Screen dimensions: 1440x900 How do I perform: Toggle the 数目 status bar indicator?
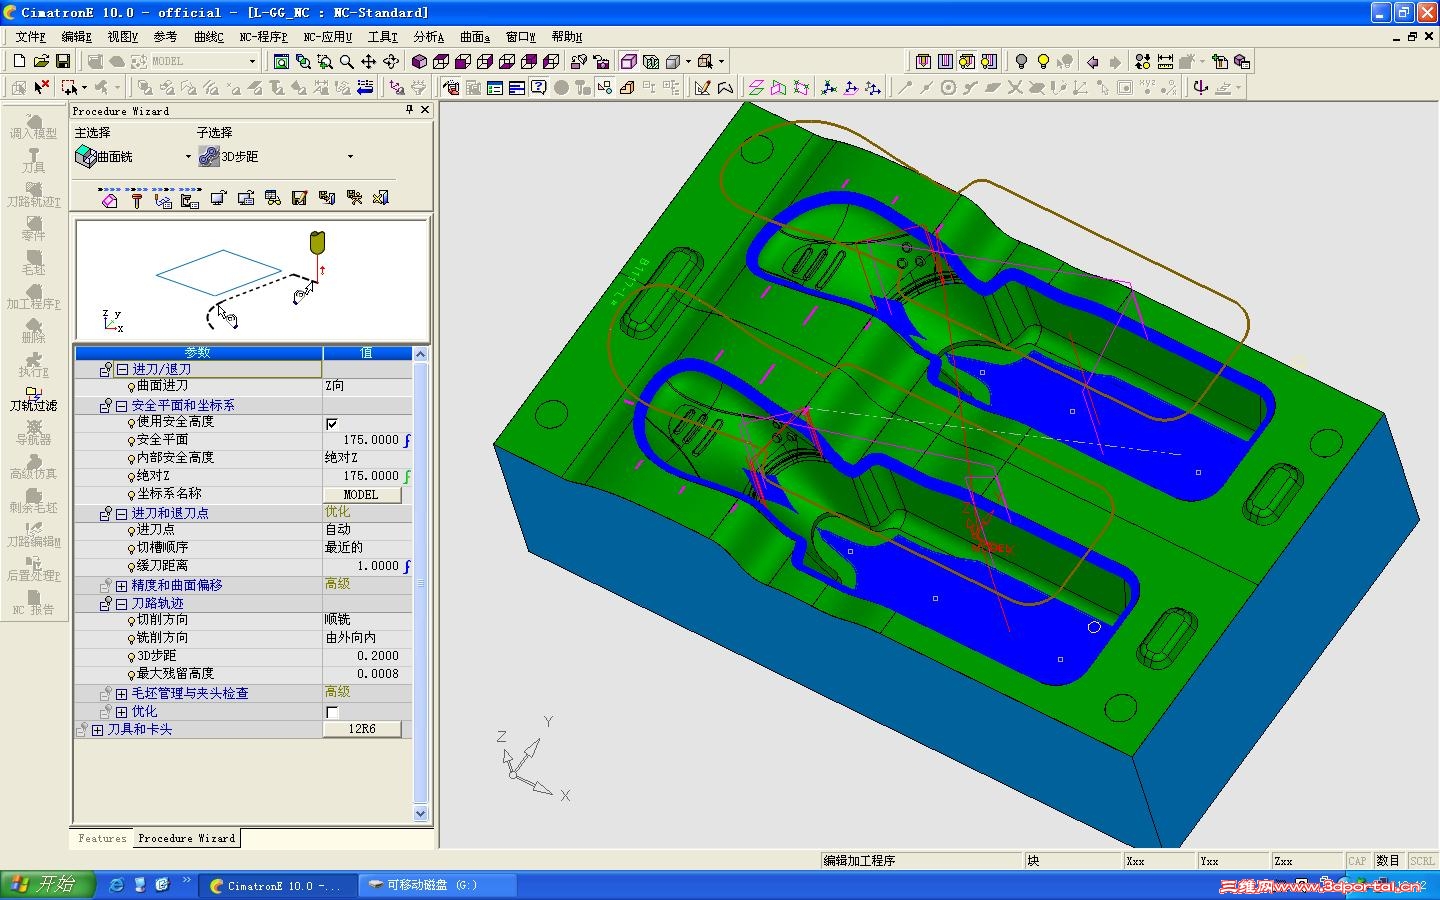1388,861
